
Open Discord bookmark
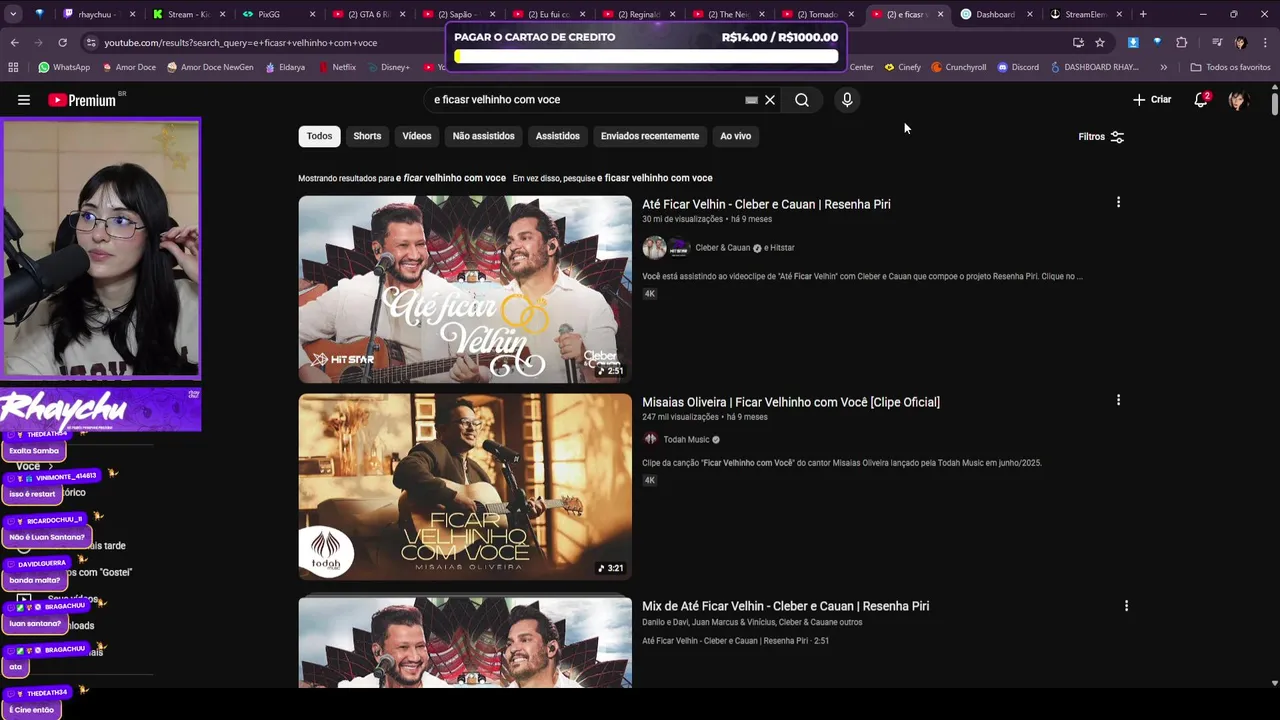click(1017, 67)
